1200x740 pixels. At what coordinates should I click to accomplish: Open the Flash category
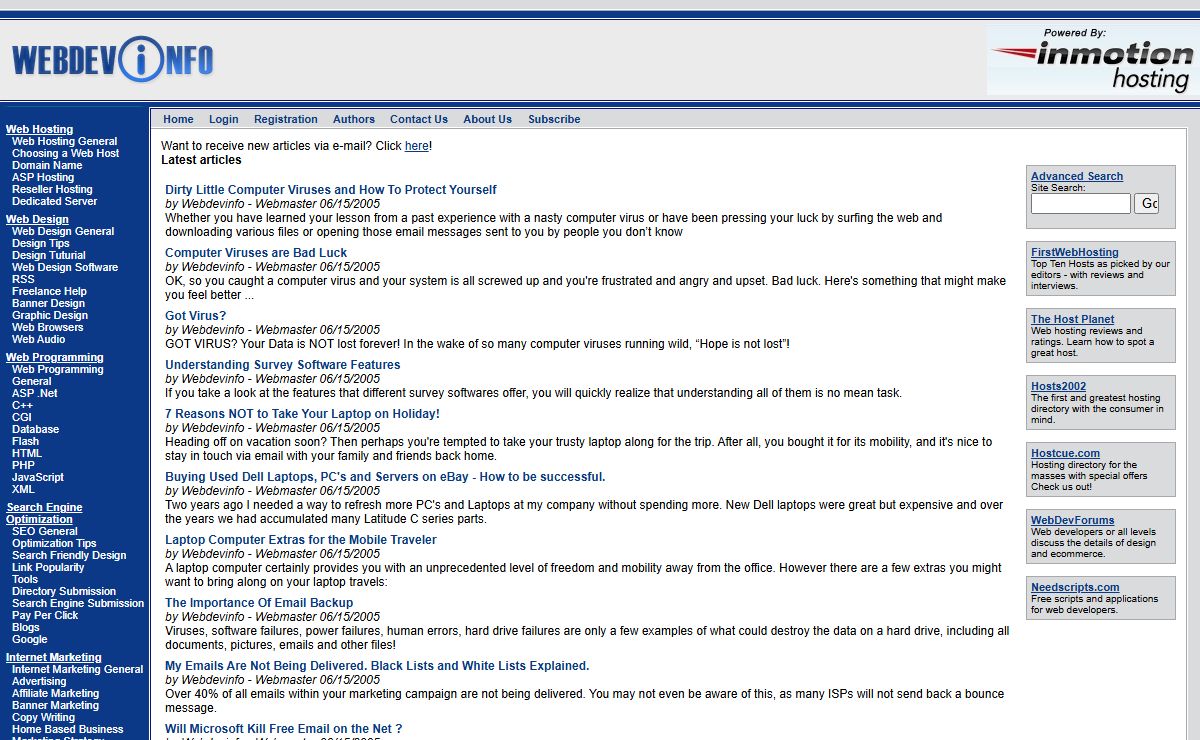coord(26,442)
